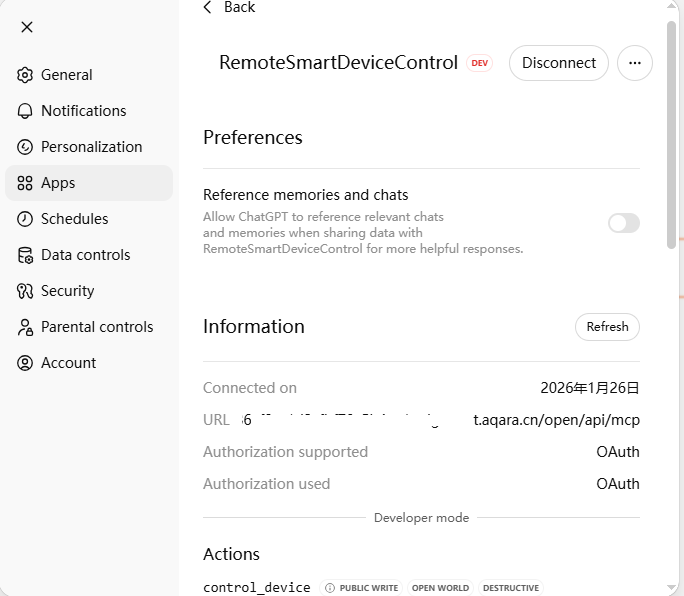This screenshot has width=684, height=596.
Task: Open the three-dot more options menu
Action: 634,63
